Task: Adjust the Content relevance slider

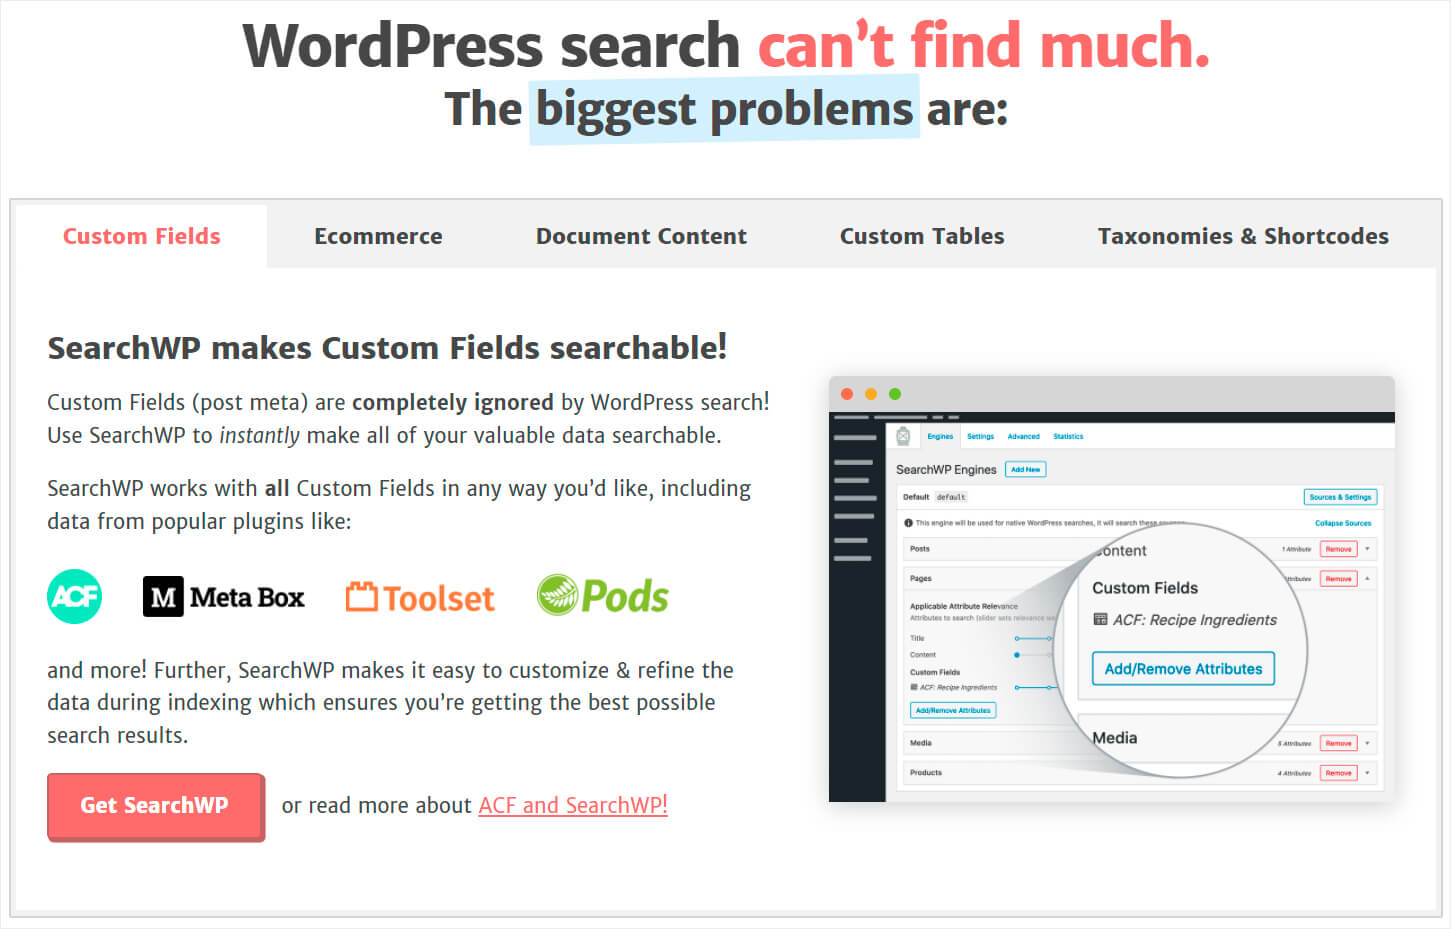Action: (x=1033, y=655)
